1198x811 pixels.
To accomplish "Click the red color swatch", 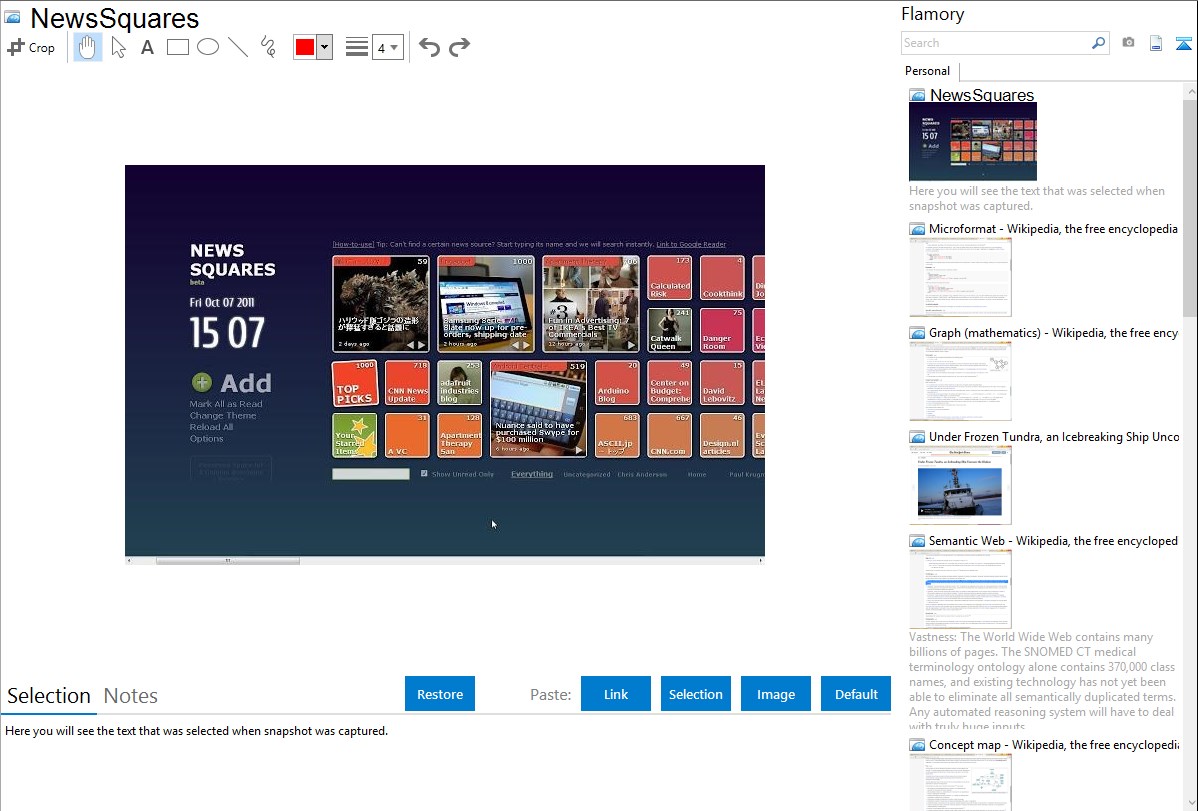I will coord(305,47).
